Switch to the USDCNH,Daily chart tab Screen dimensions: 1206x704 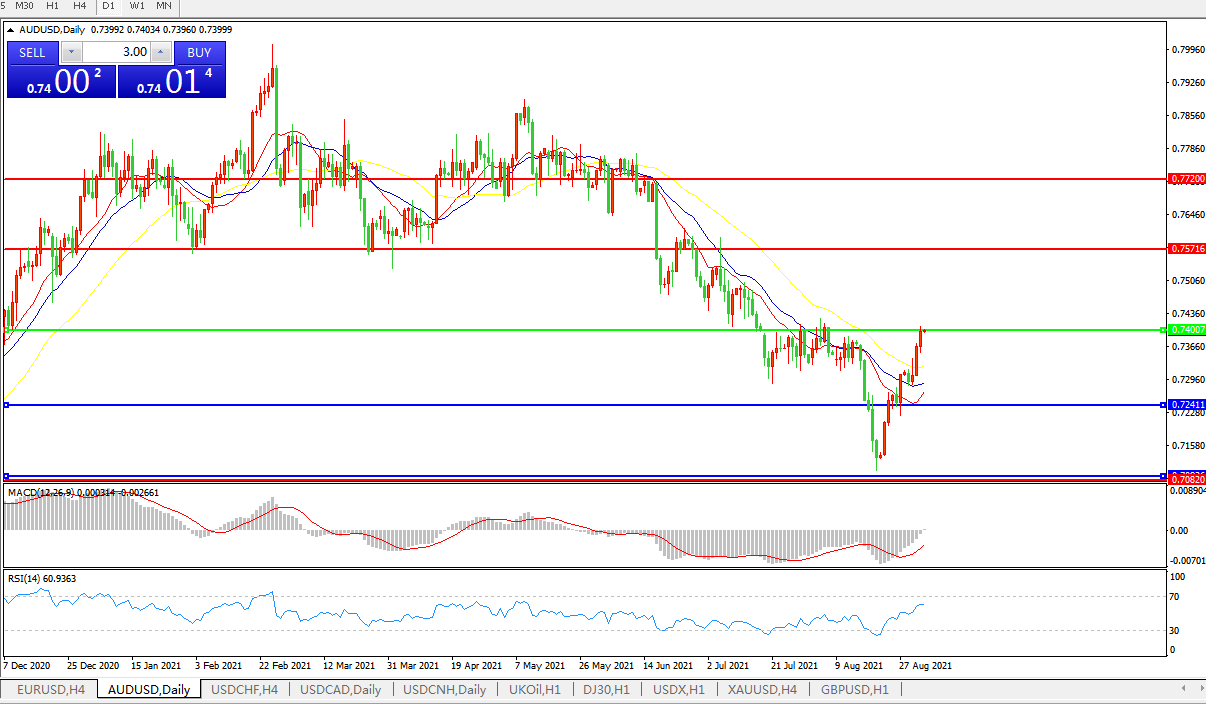[x=443, y=689]
